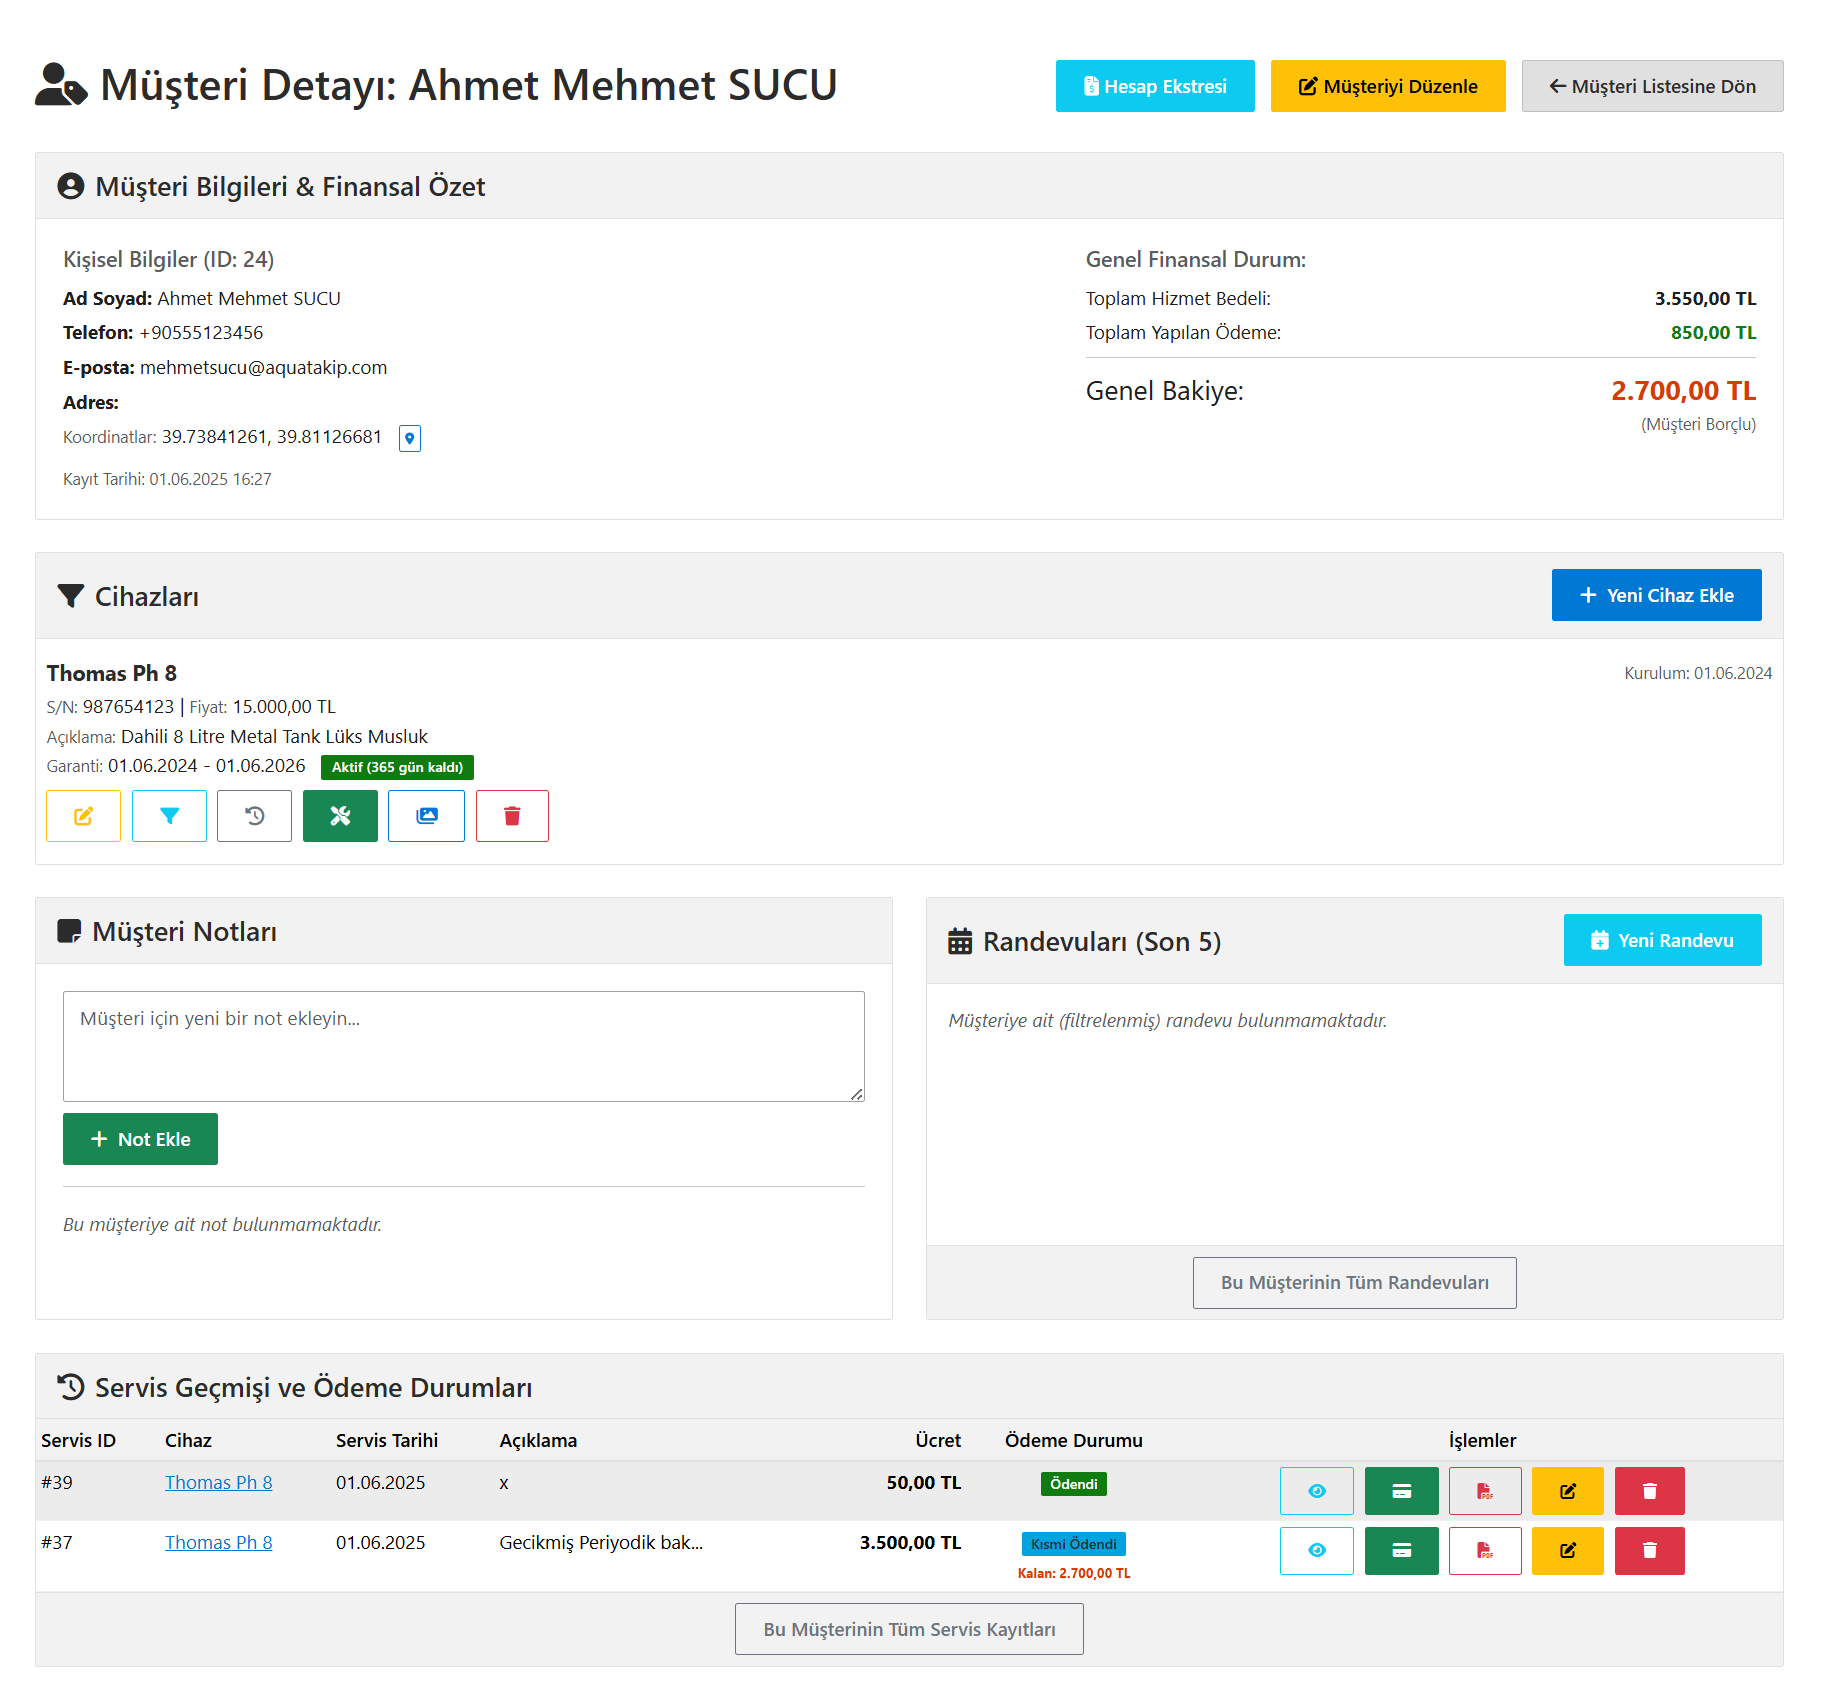Open Thomas Ph 8 link in service #39
The image size is (1837, 1702).
[218, 1482]
